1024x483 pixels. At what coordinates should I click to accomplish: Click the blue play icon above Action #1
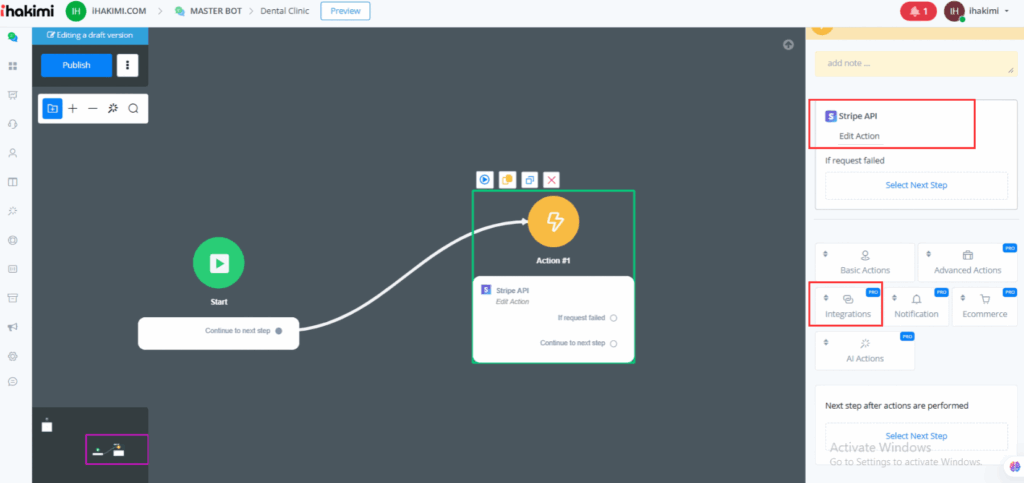click(x=484, y=180)
